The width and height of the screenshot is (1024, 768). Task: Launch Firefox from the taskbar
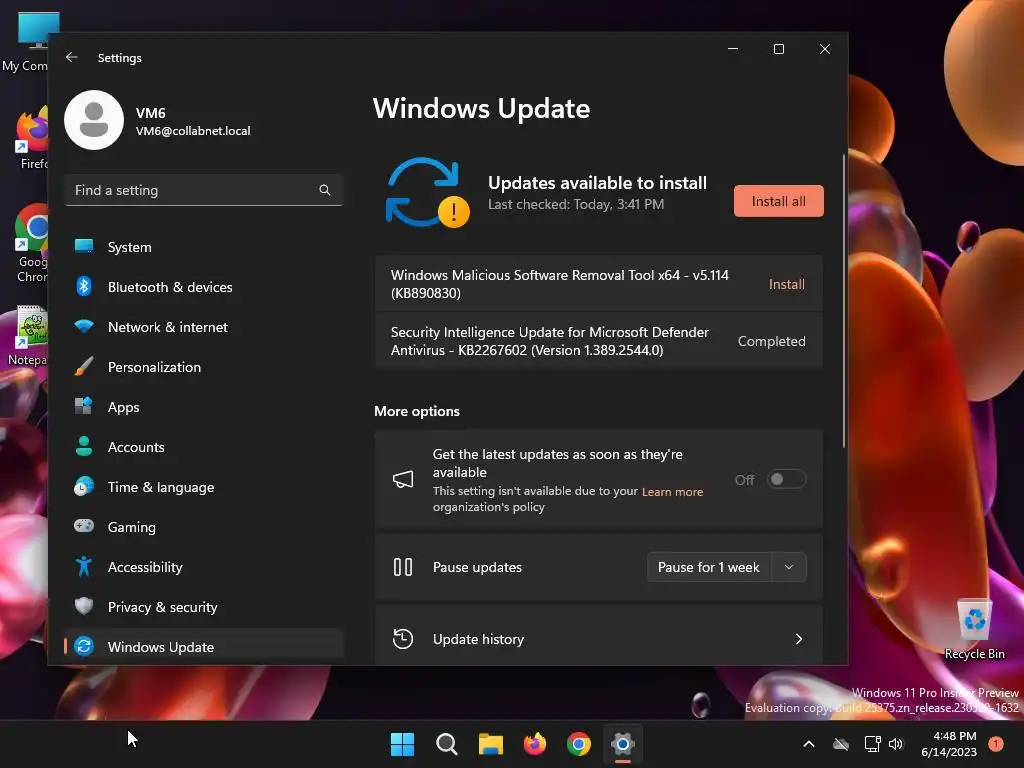click(x=535, y=744)
